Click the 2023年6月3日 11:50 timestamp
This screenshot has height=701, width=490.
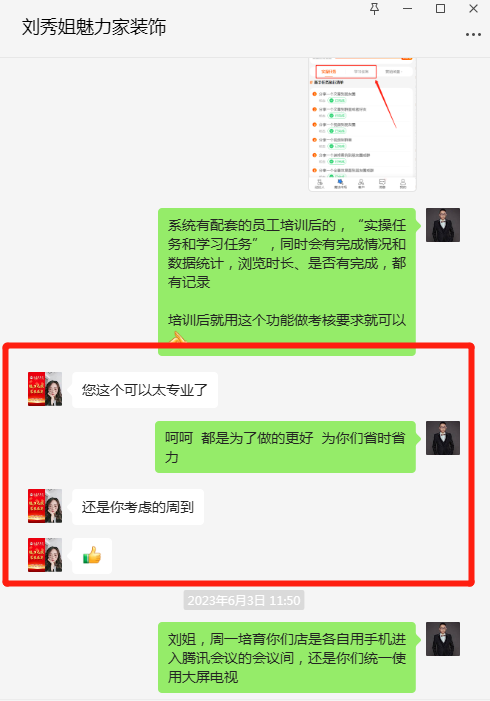pyautogui.click(x=244, y=600)
